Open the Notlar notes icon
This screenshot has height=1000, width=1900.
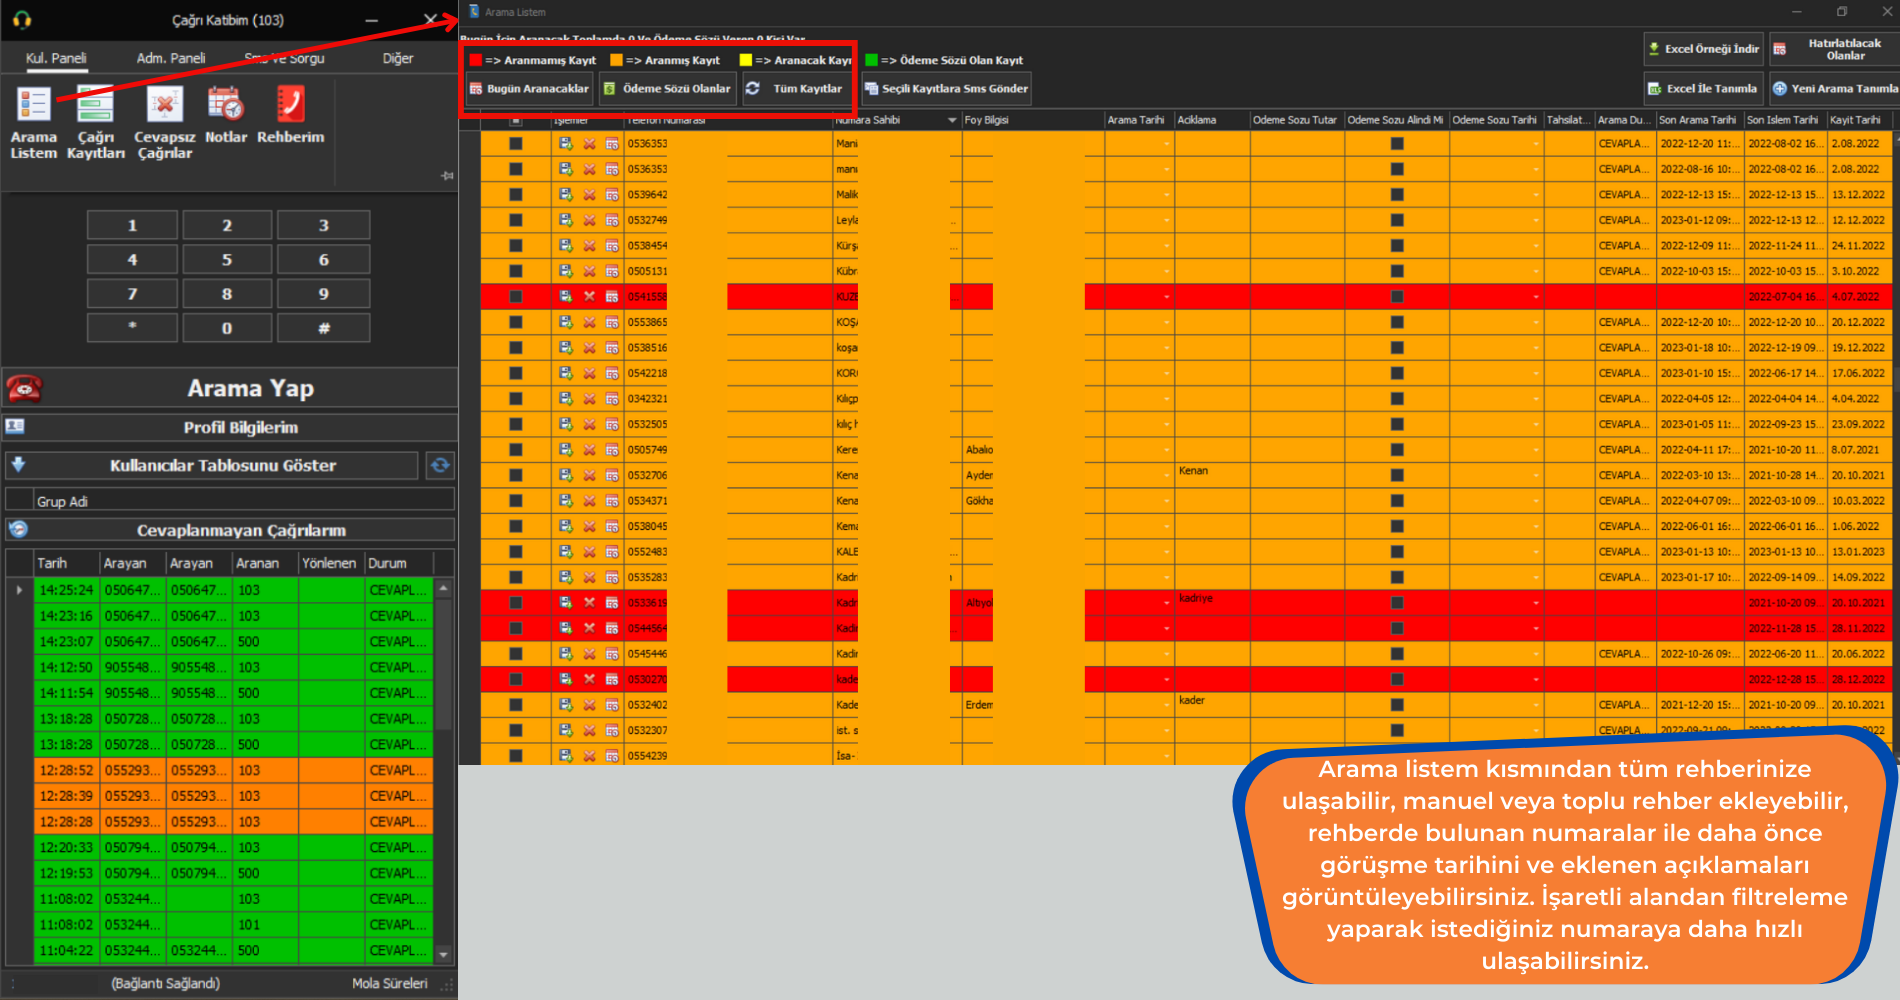[x=225, y=115]
